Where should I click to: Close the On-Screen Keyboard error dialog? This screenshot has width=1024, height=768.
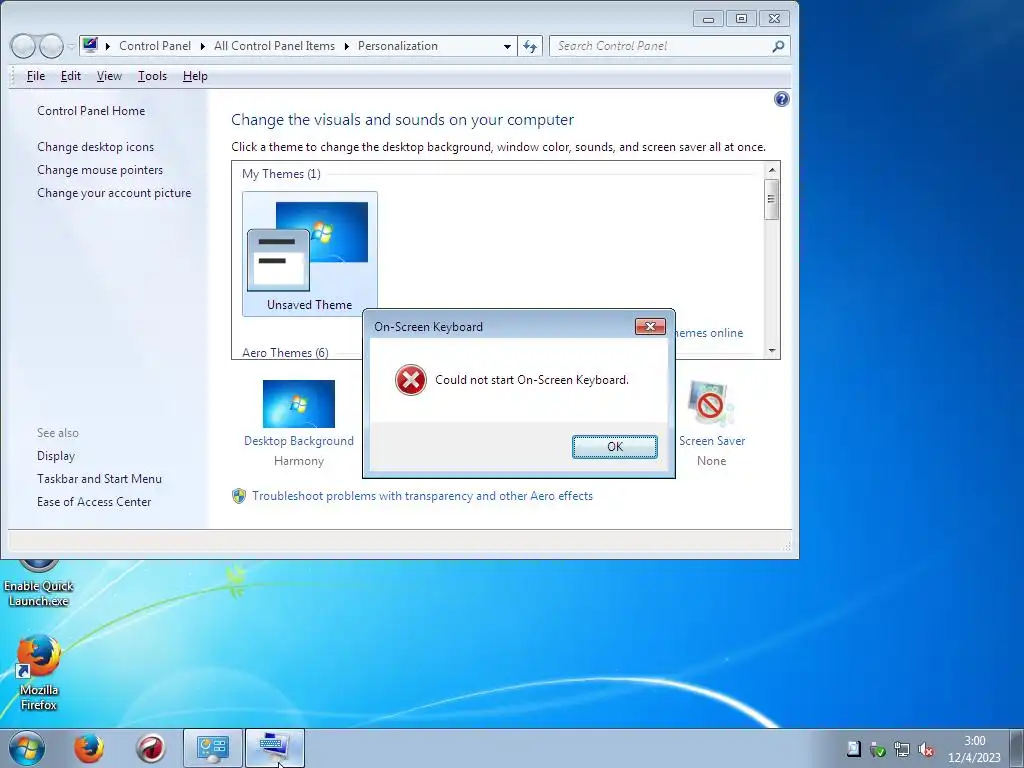tap(650, 327)
